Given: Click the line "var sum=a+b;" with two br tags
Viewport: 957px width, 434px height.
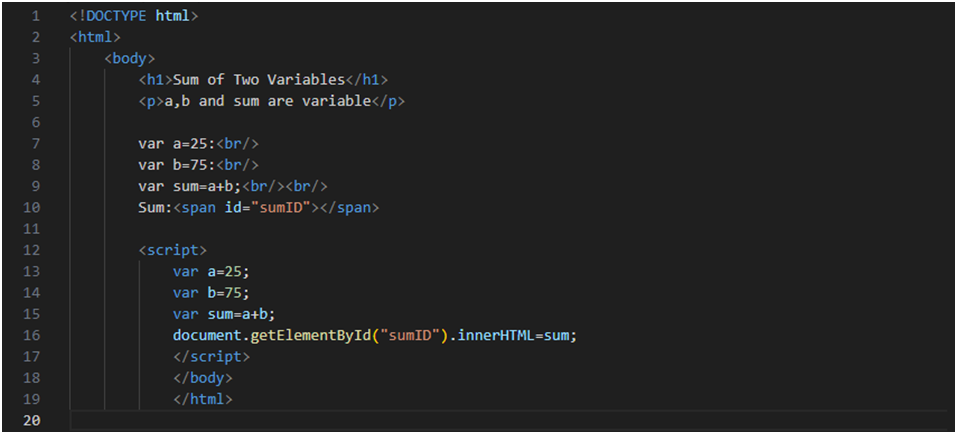Looking at the screenshot, I should pyautogui.click(x=233, y=186).
